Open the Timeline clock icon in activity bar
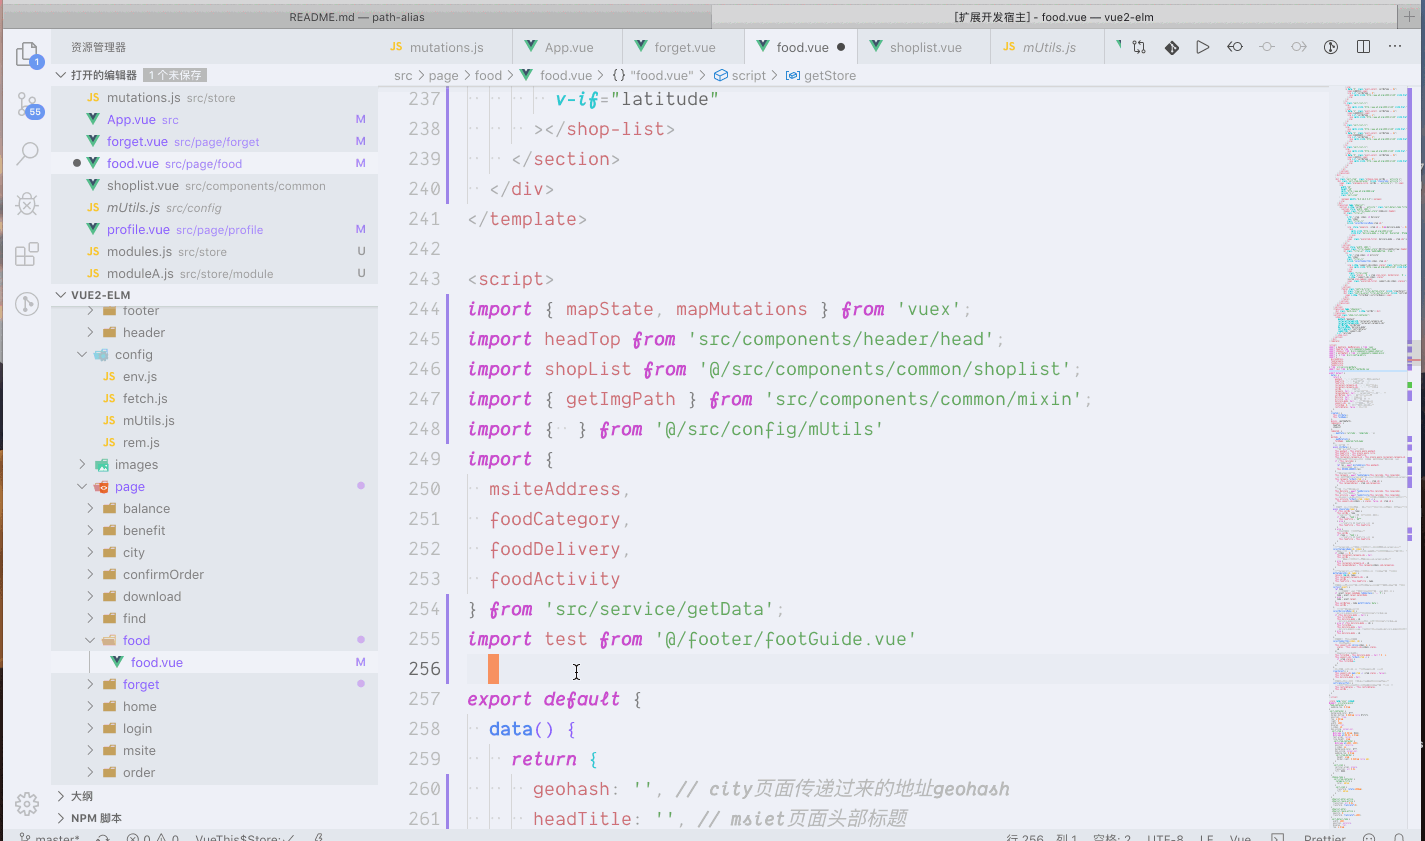This screenshot has height=841, width=1425. (x=27, y=304)
